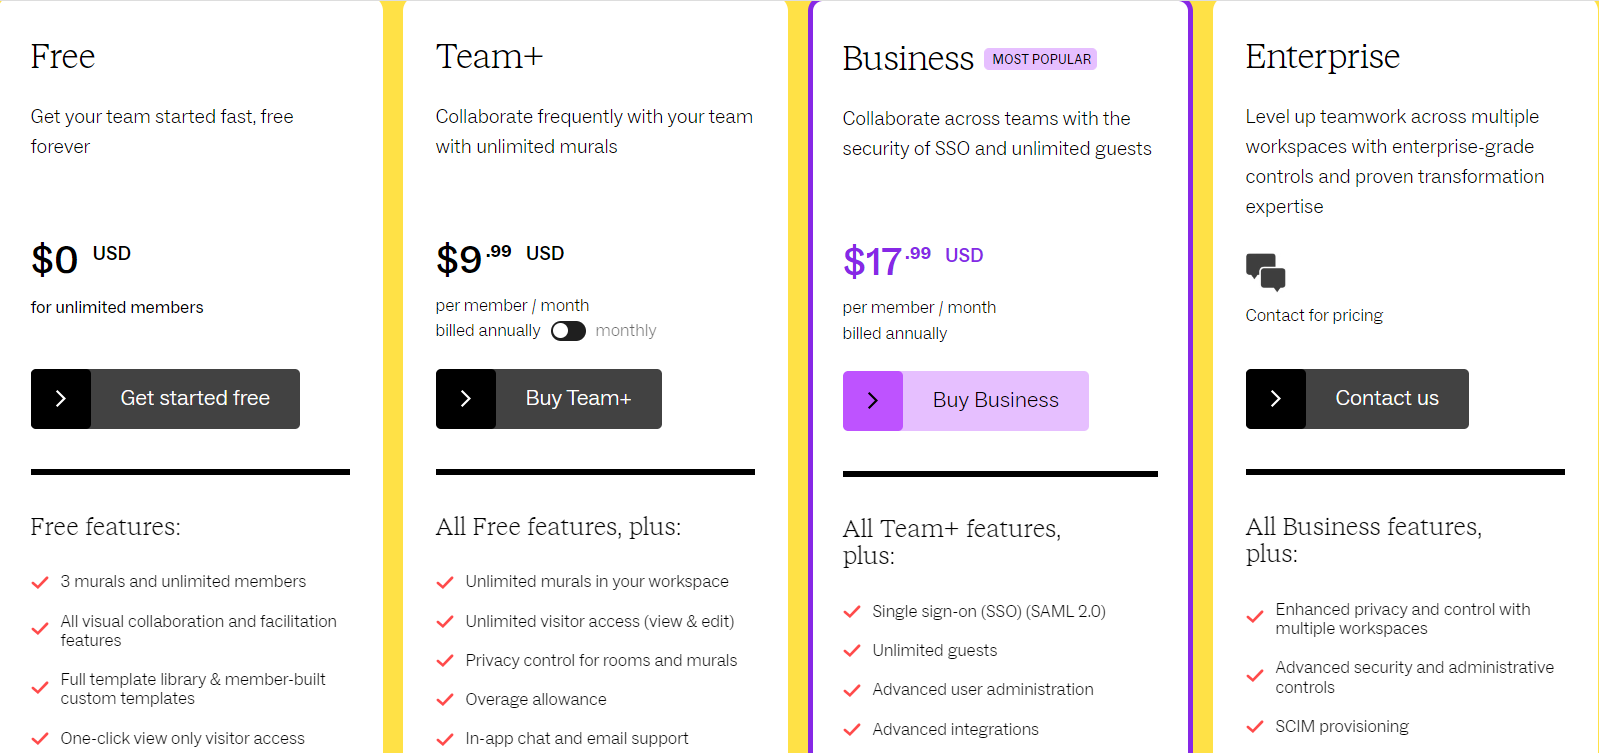Viewport: 1599px width, 753px height.
Task: Click the Contact for pricing text
Action: (1314, 316)
